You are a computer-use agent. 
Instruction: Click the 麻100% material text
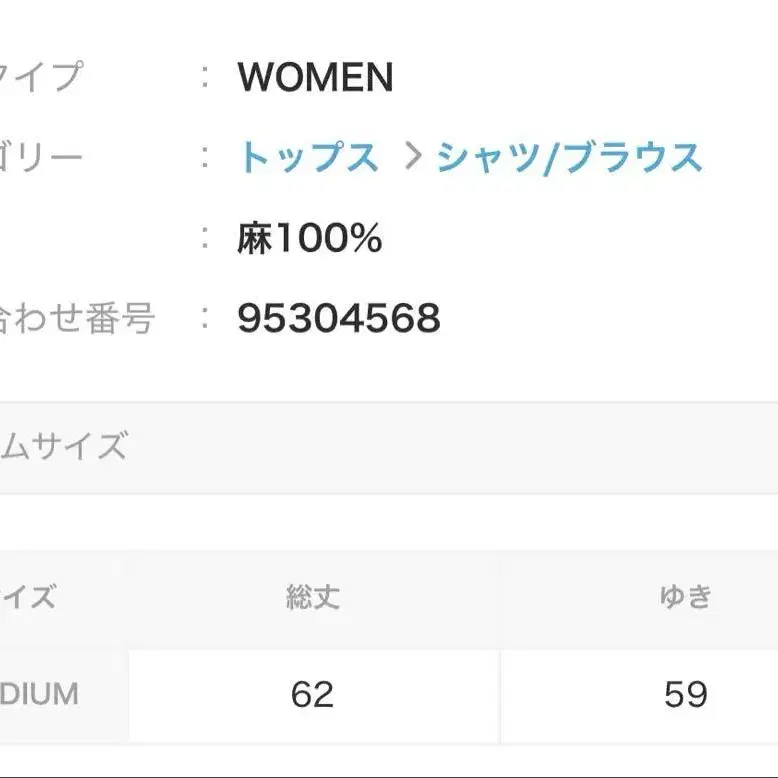(x=309, y=239)
